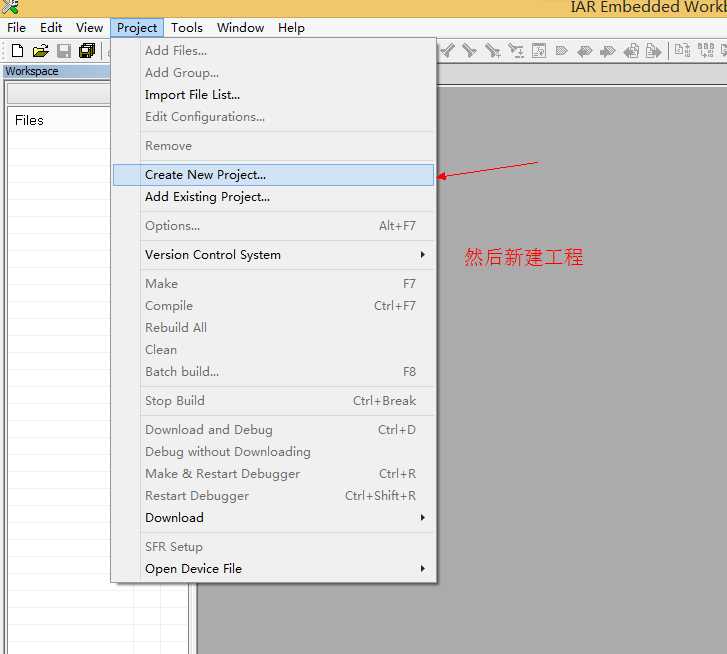
Task: Choose Add Existing Project... menu entry
Action: click(x=273, y=197)
